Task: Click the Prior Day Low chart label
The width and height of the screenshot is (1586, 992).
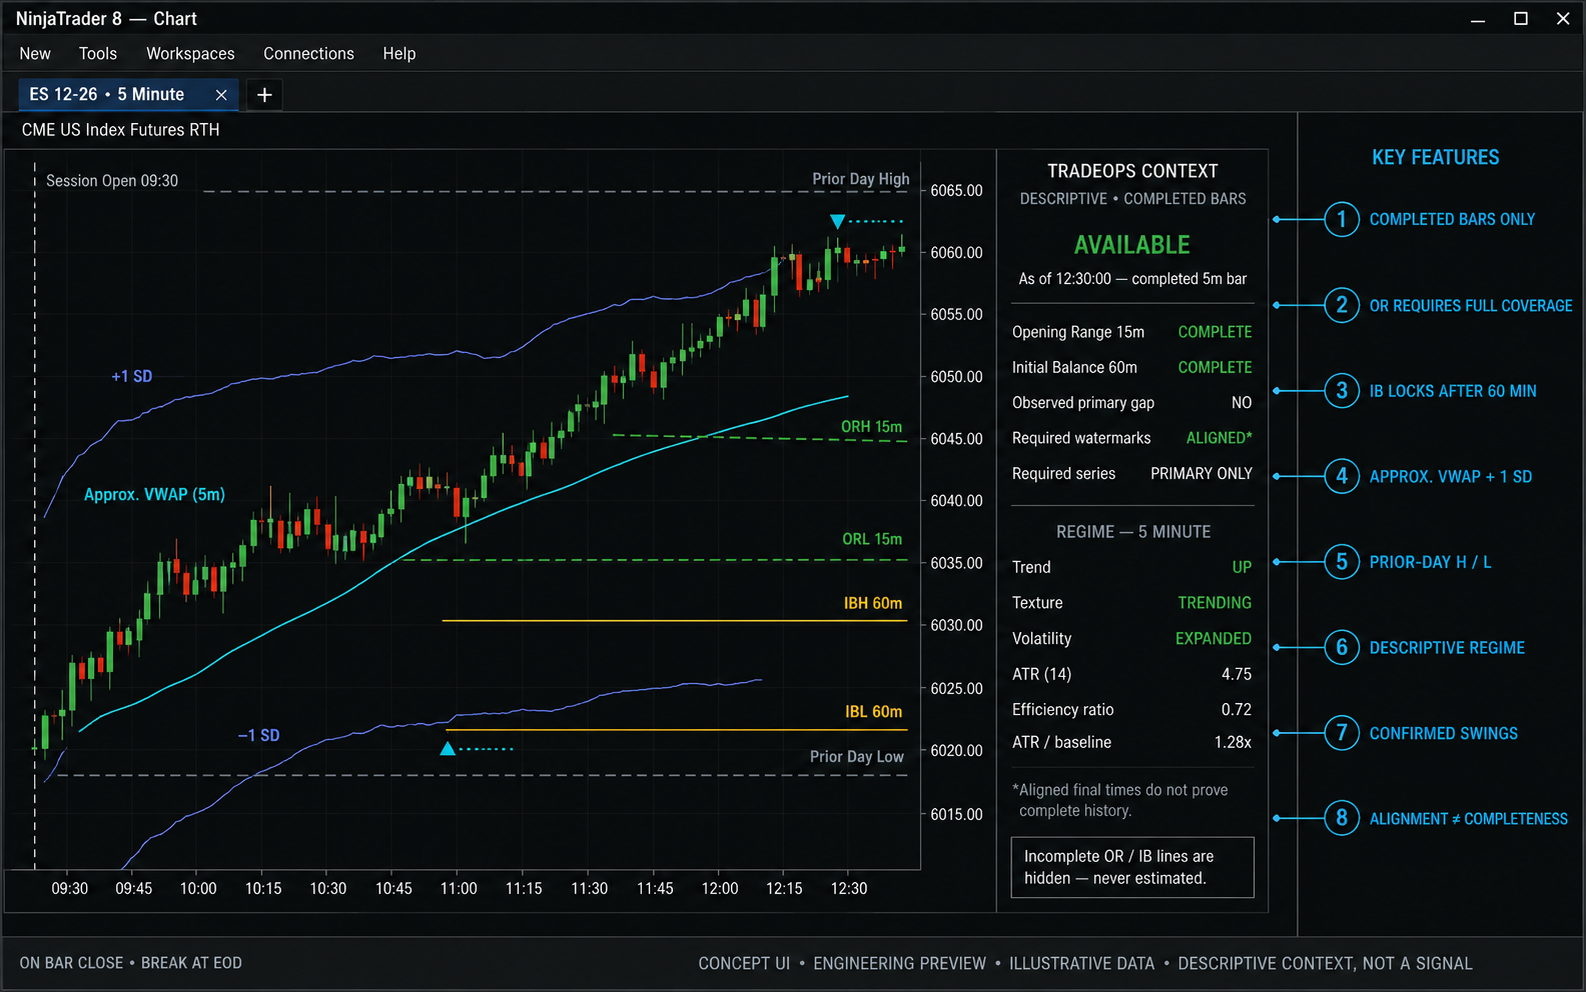Action: tap(857, 757)
